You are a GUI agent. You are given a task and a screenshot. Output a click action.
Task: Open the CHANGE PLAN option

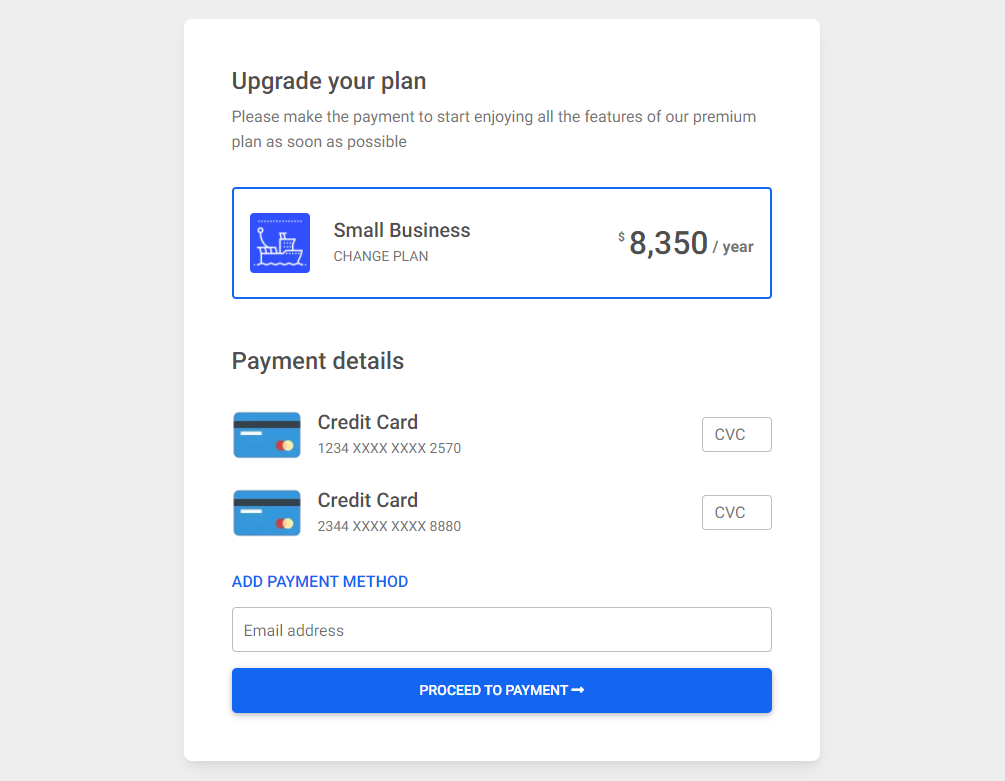click(x=380, y=256)
